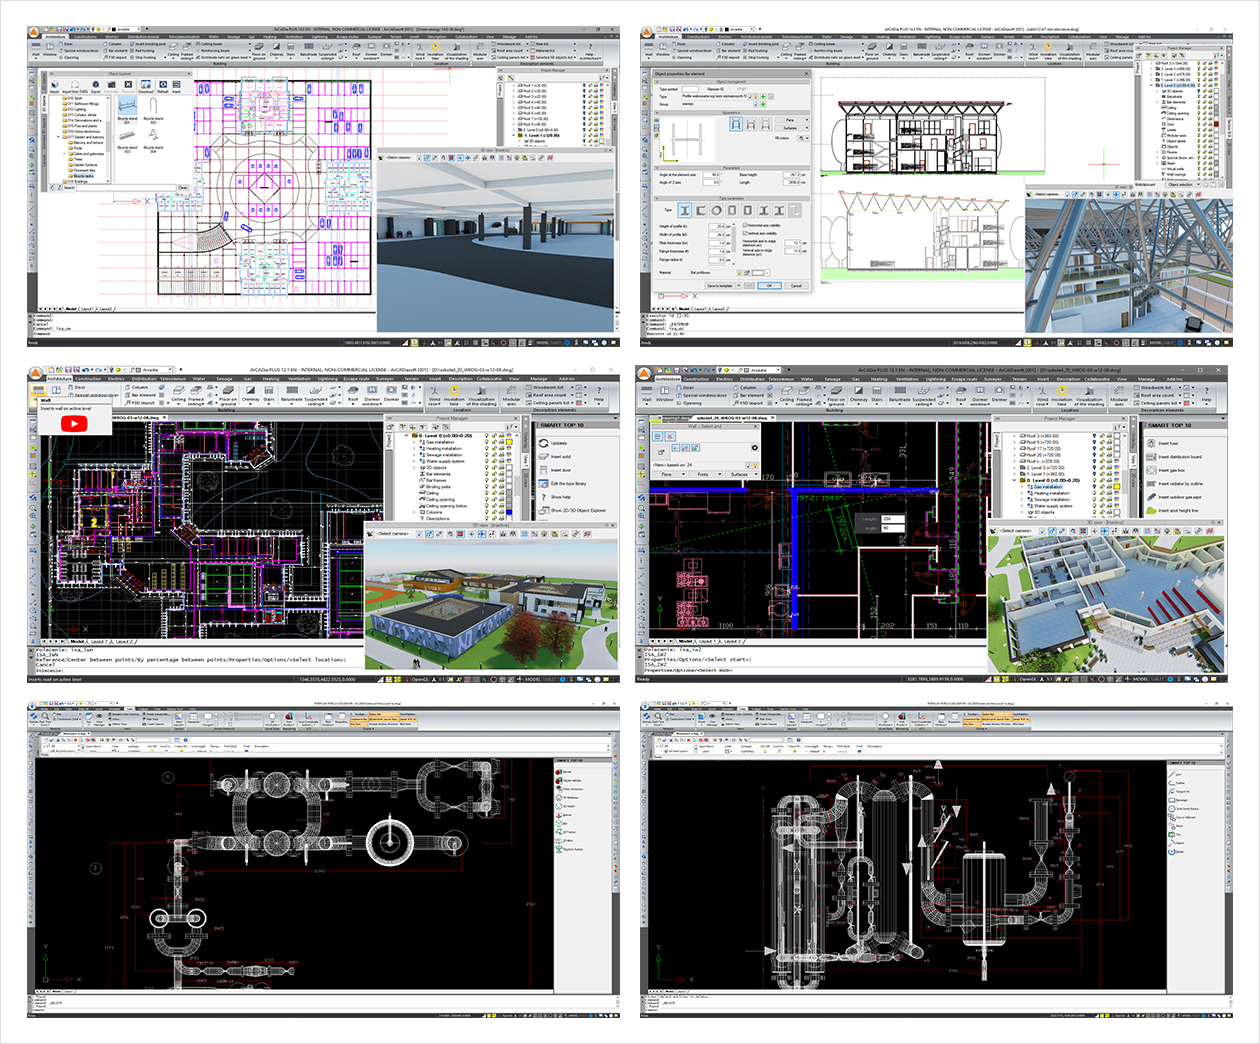Click Cancel in the Object properties dialog
This screenshot has height=1044, width=1260.
coord(797,285)
